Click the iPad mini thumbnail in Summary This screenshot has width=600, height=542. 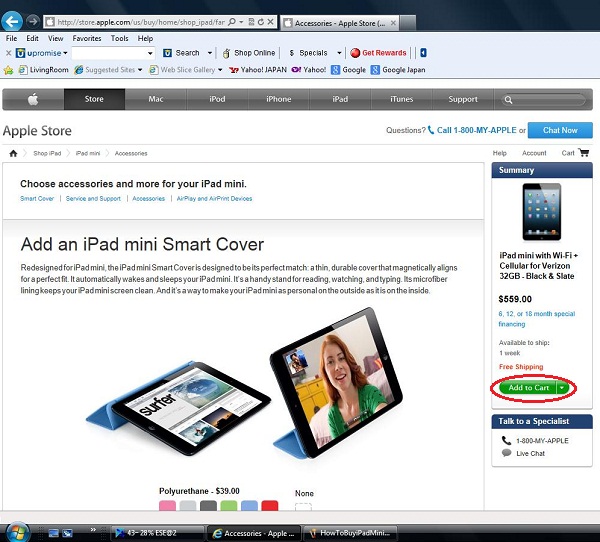[x=541, y=212]
